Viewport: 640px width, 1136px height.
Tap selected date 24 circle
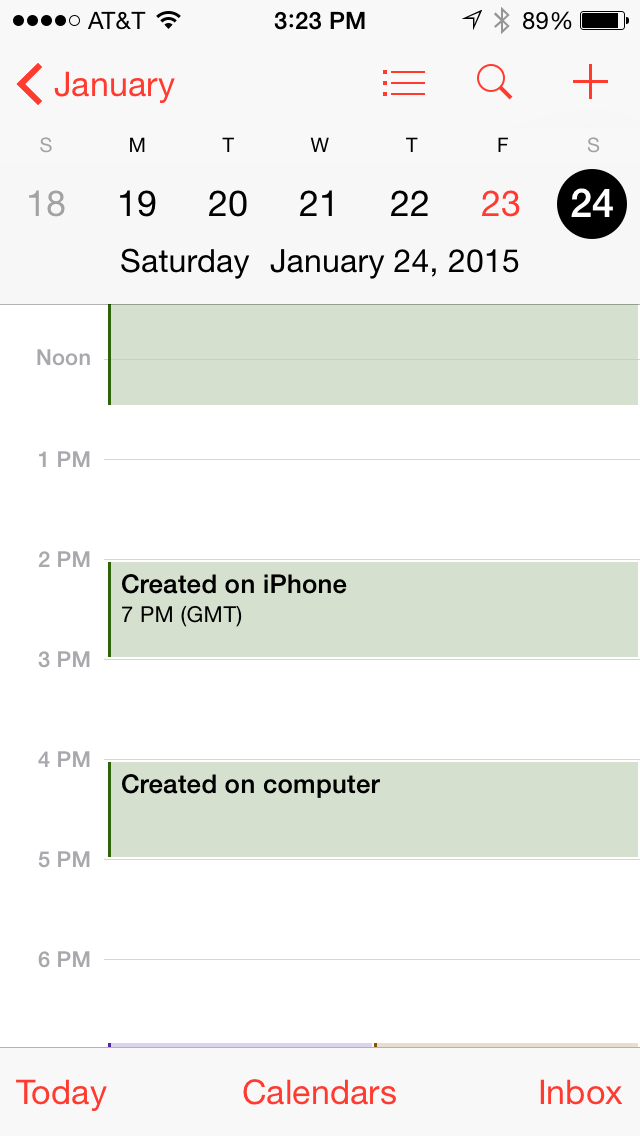coord(592,204)
